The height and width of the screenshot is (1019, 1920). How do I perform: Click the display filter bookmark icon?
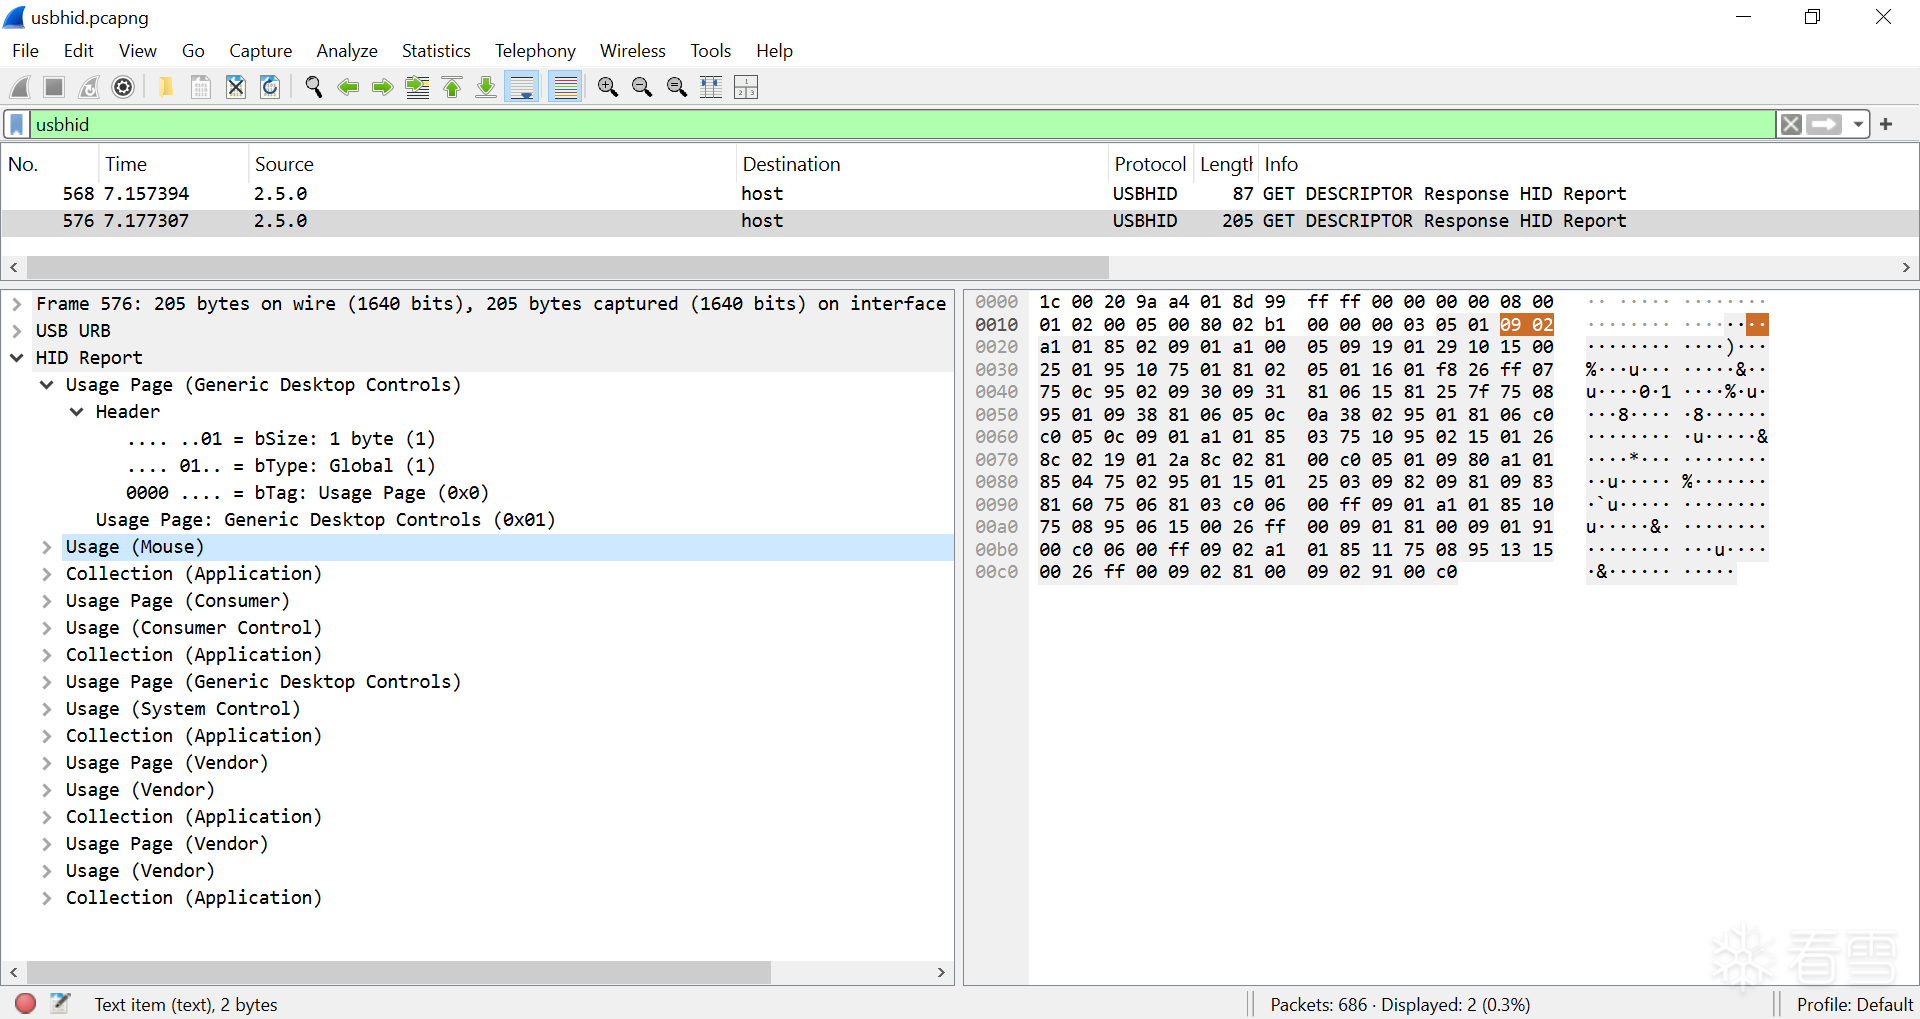[x=17, y=125]
